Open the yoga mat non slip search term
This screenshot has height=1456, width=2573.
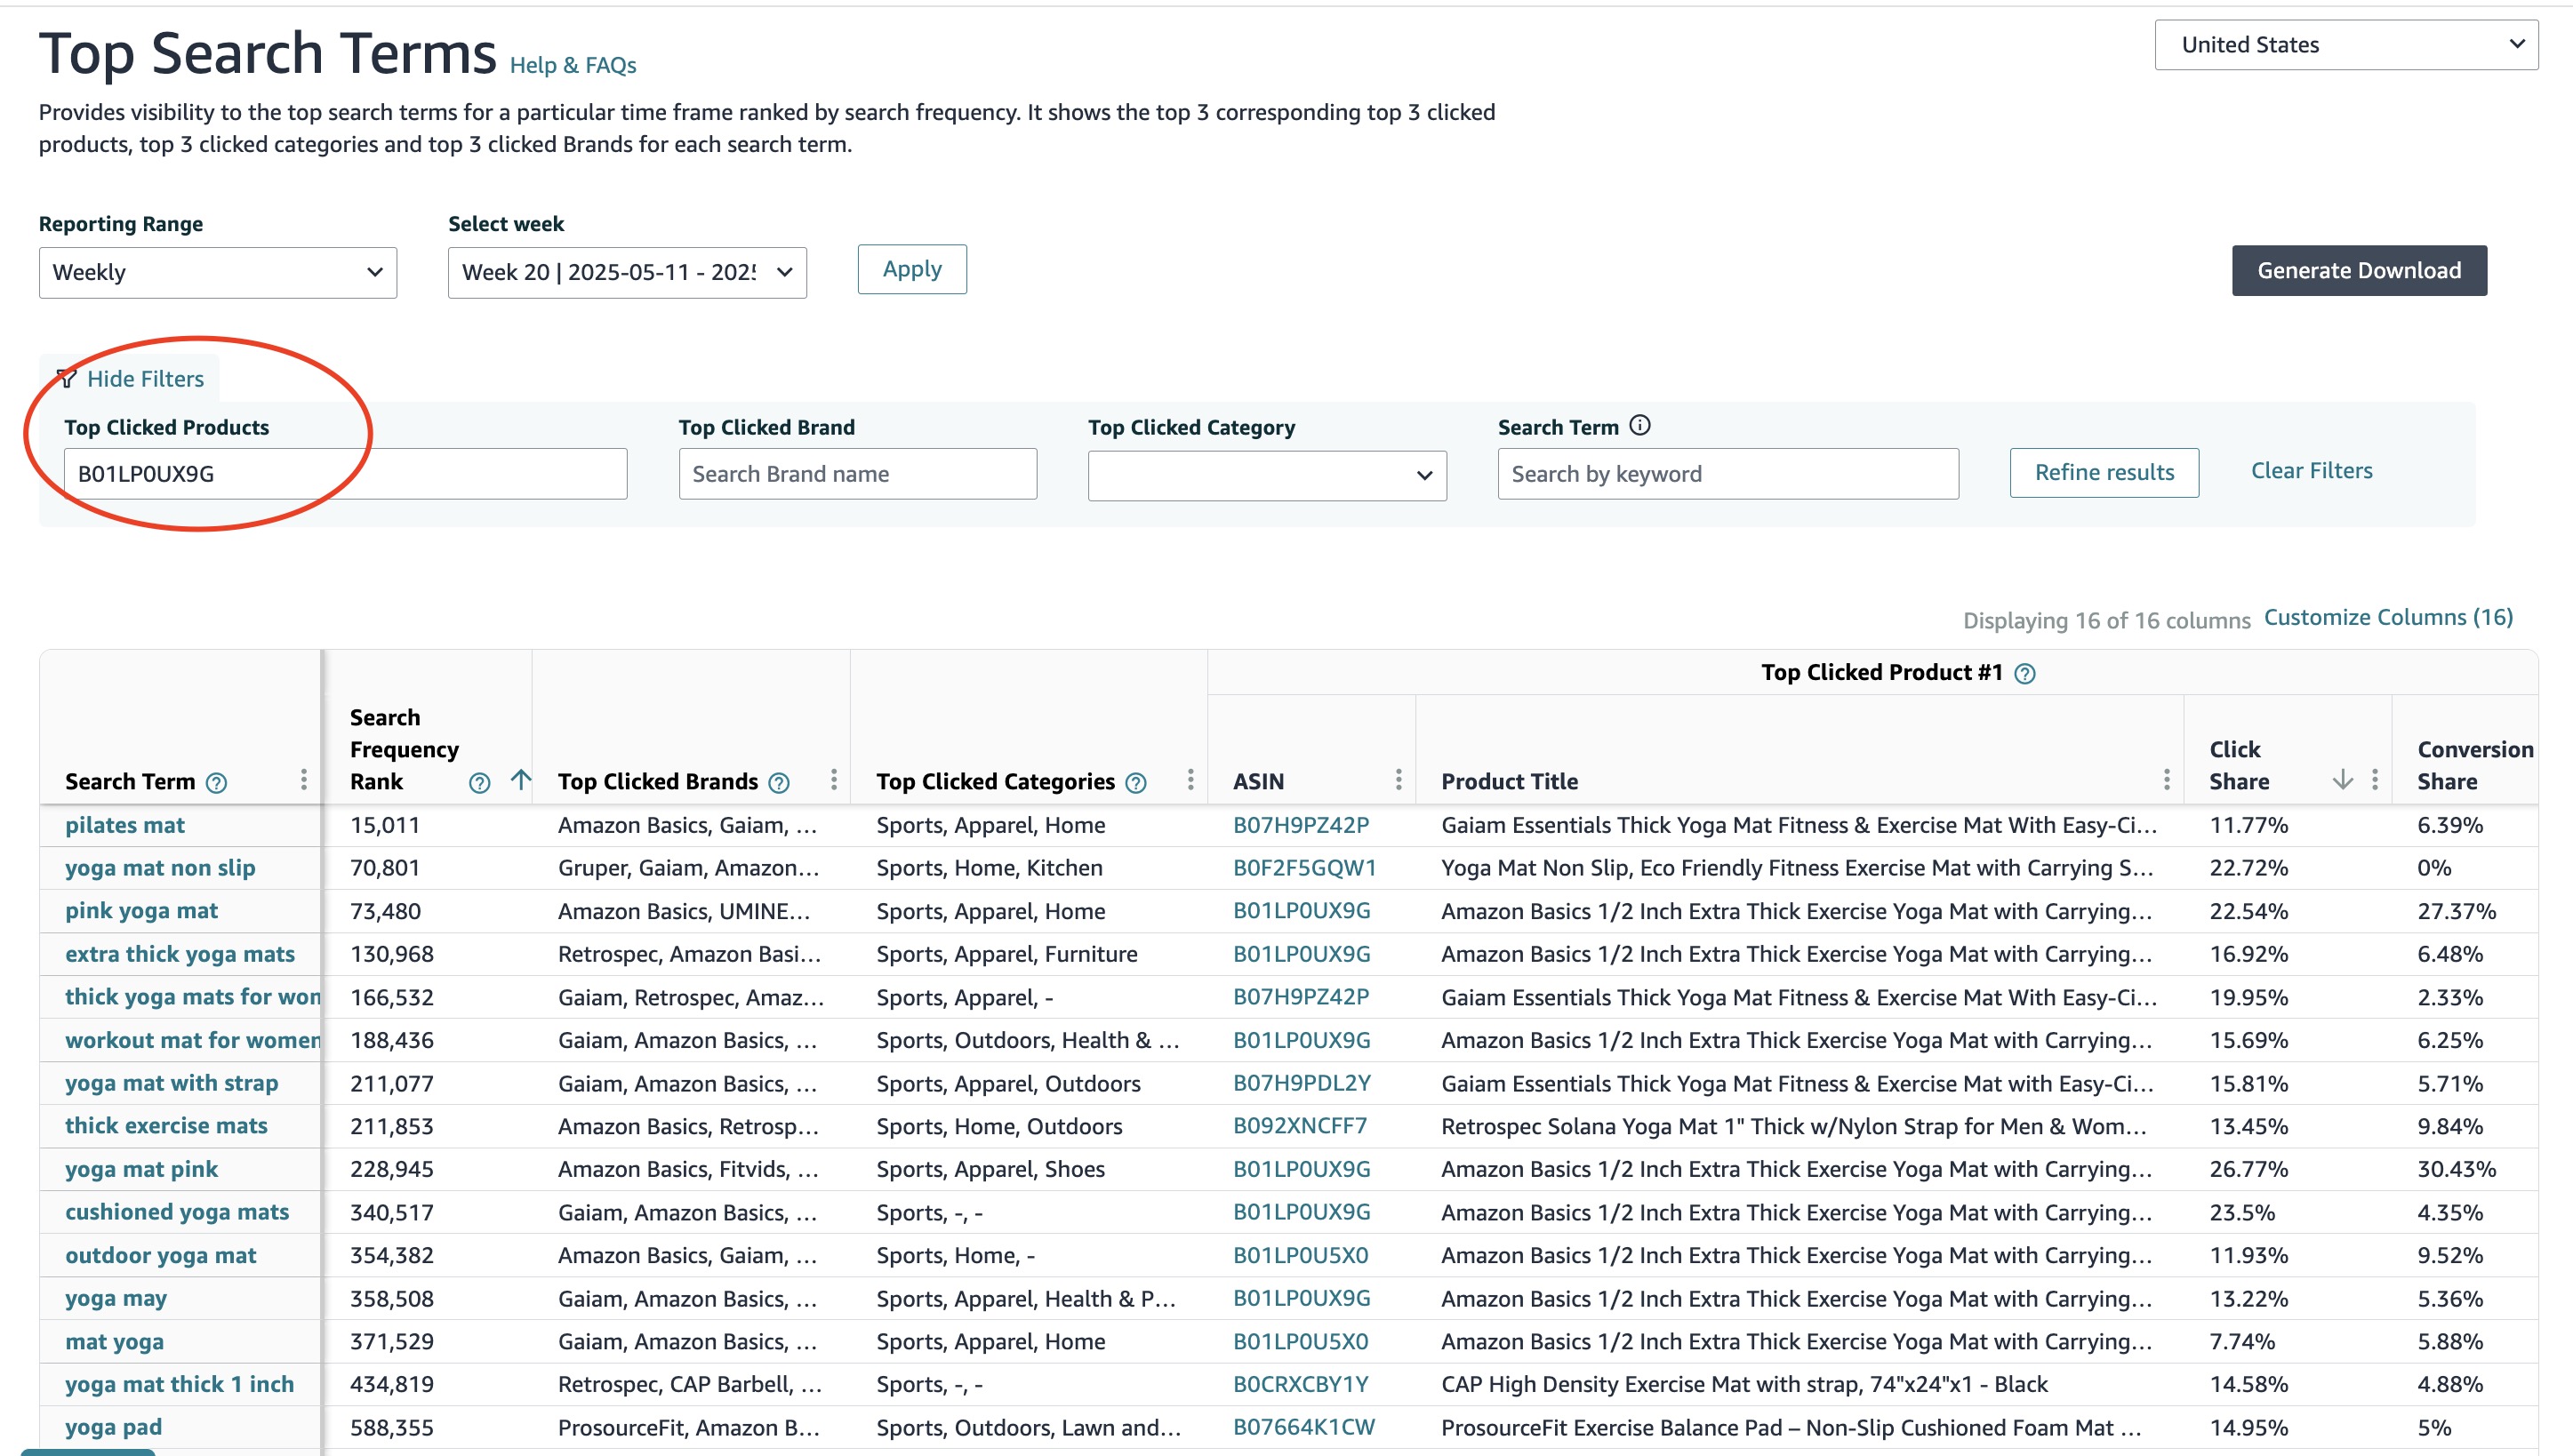tap(160, 869)
